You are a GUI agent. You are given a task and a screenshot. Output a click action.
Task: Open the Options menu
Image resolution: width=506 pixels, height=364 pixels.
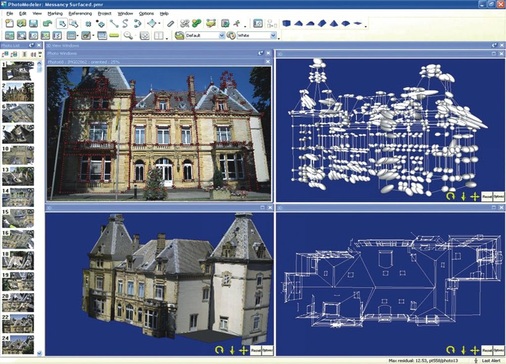pyautogui.click(x=146, y=13)
